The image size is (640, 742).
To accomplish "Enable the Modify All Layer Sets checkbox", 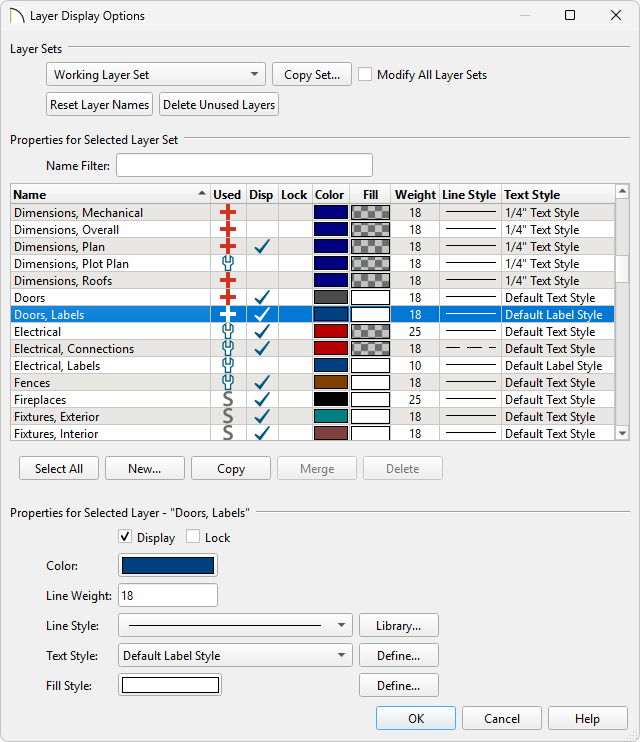I will (365, 74).
